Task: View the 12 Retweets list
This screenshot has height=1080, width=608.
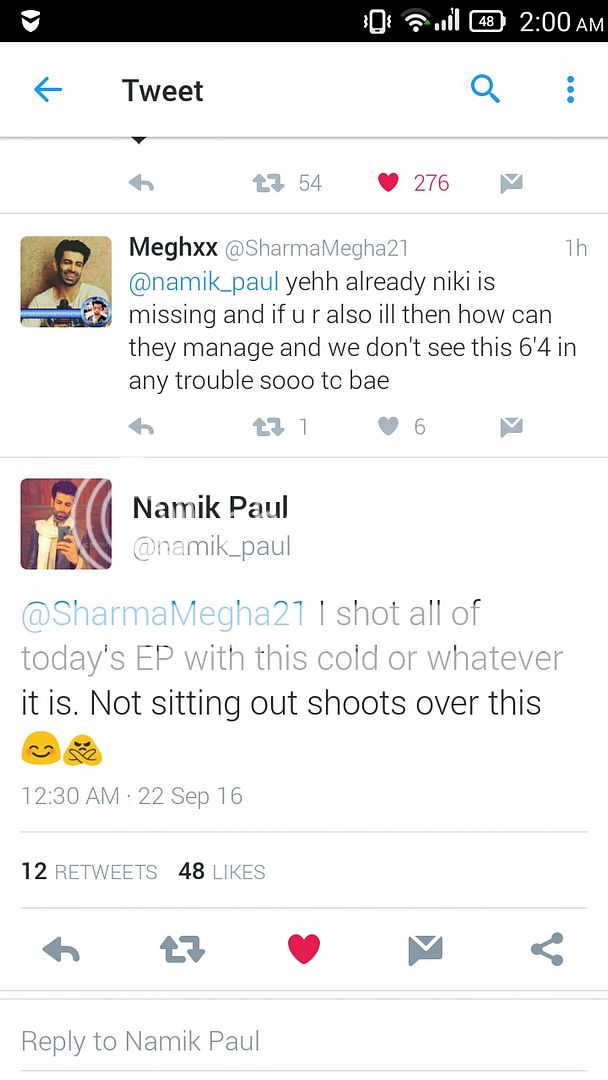Action: (89, 871)
